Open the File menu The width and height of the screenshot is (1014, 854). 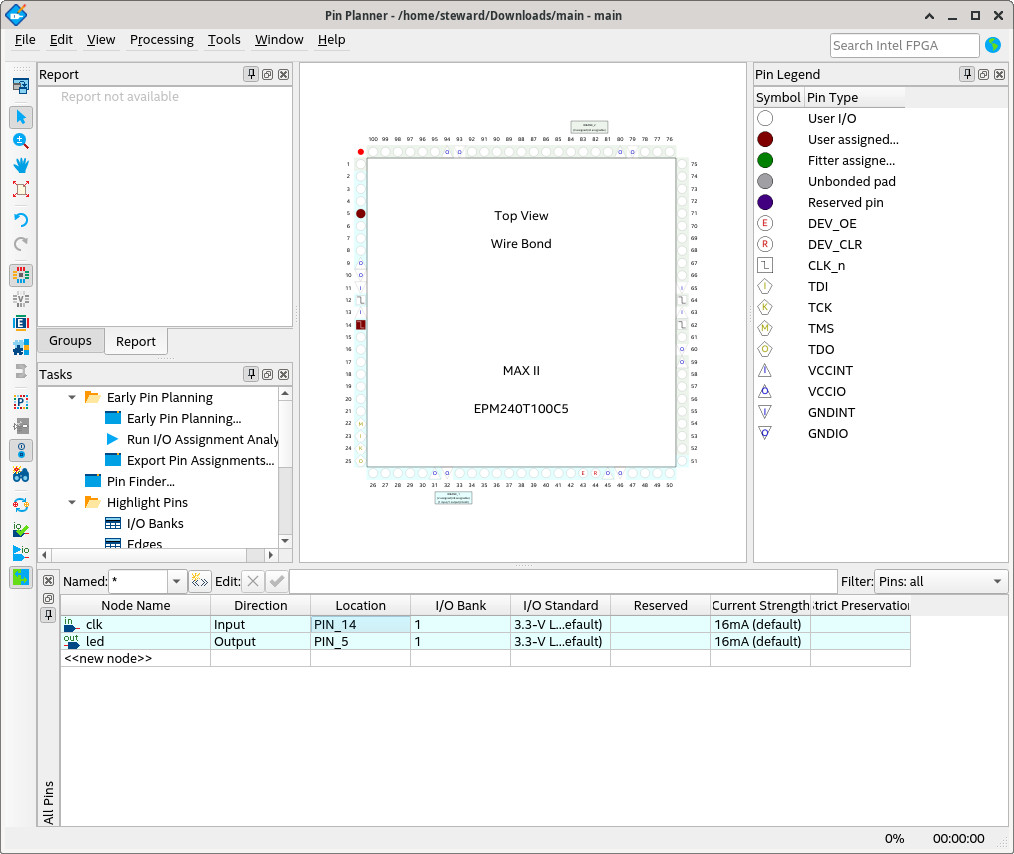pos(25,39)
